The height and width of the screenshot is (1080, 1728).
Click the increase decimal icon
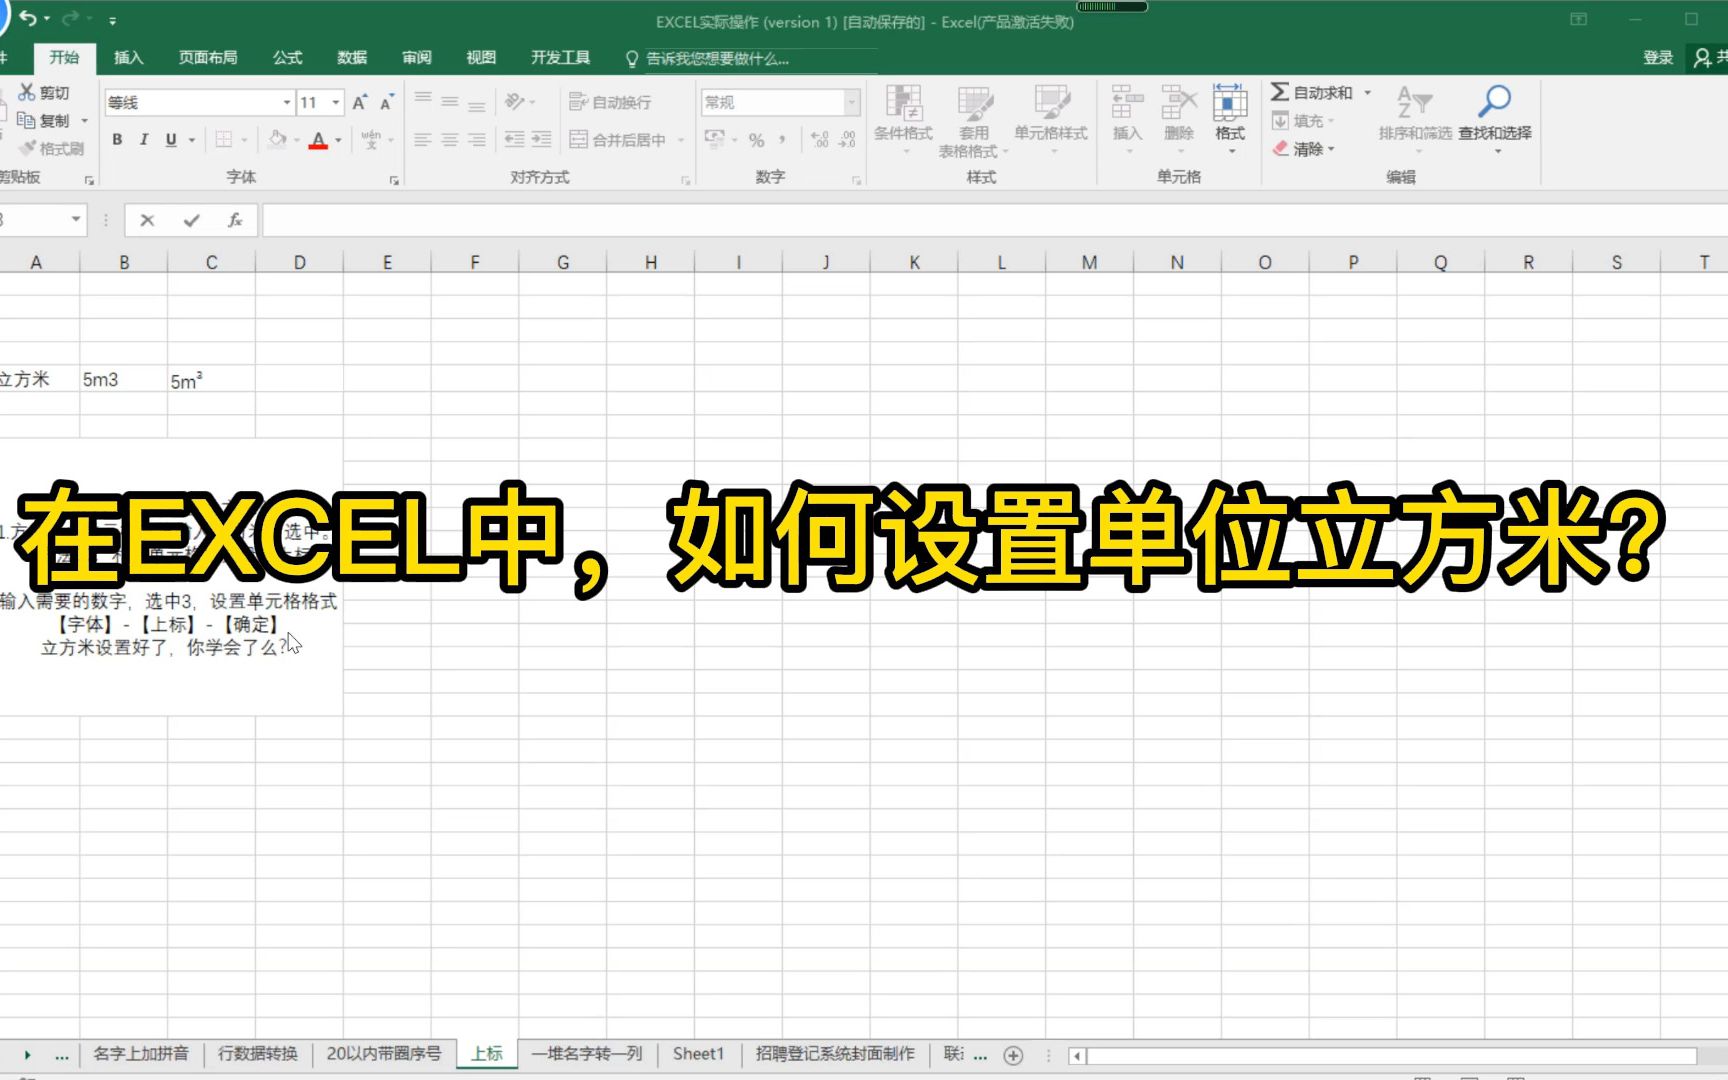click(x=820, y=140)
